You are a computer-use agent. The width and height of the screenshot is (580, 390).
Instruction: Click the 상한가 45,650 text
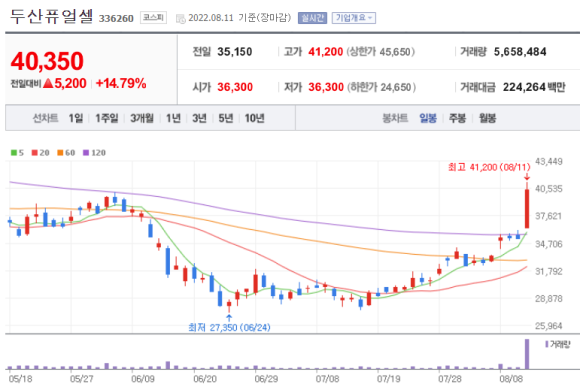(381, 52)
